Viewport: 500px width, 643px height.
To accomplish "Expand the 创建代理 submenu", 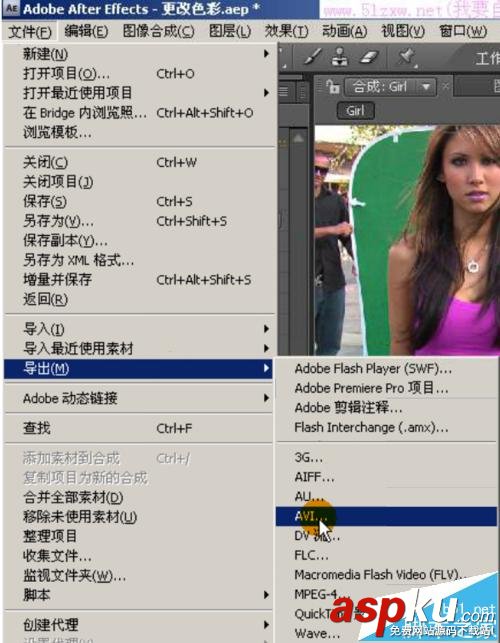I will (138, 625).
